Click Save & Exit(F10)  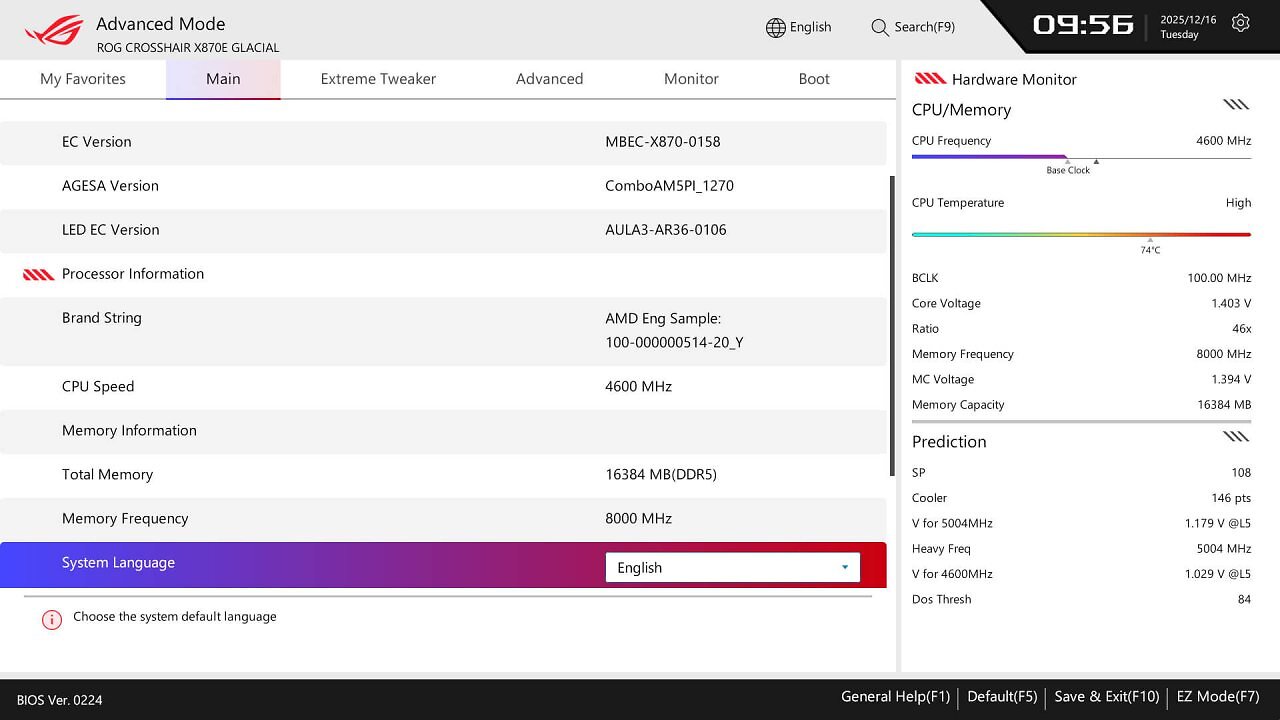click(x=1107, y=697)
